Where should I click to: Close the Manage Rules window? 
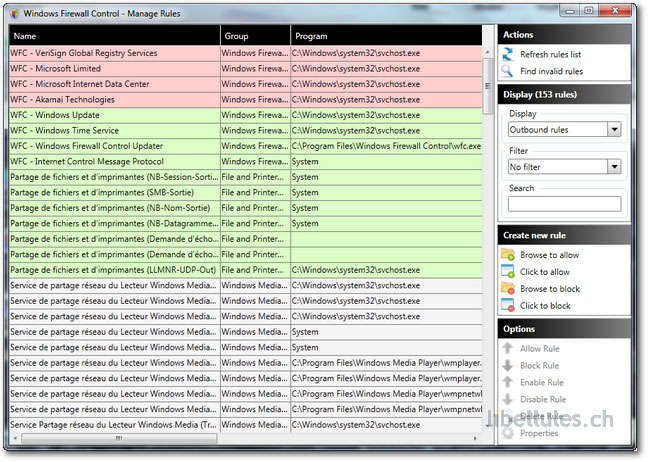(615, 11)
